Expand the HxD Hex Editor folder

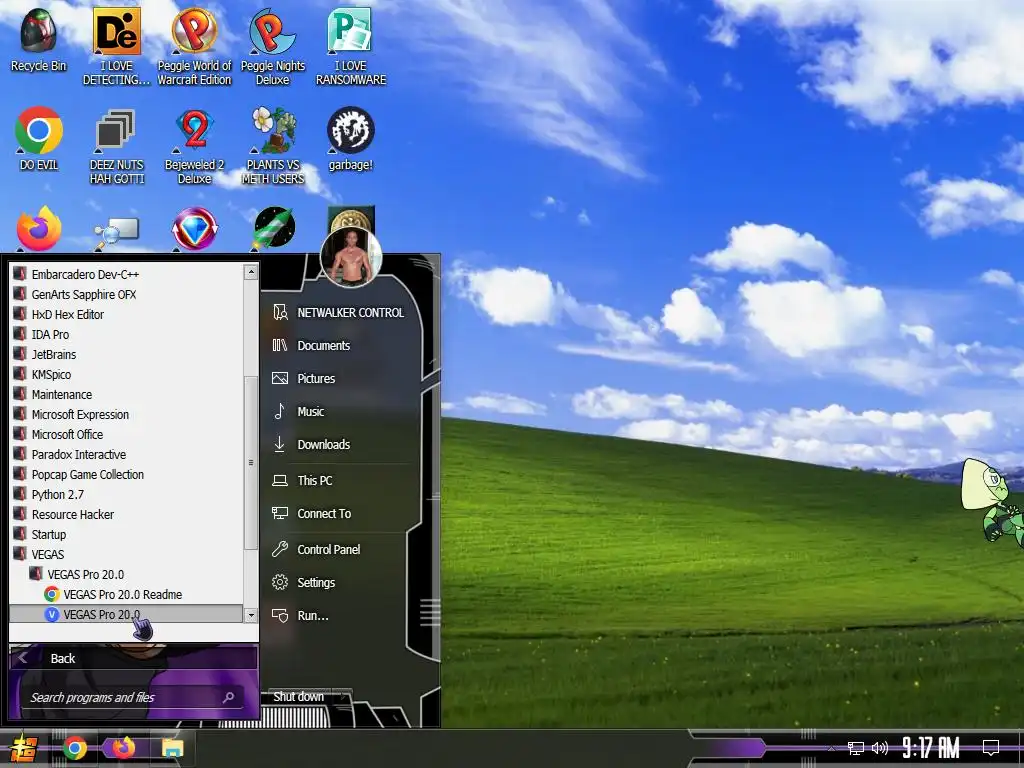pyautogui.click(x=126, y=315)
